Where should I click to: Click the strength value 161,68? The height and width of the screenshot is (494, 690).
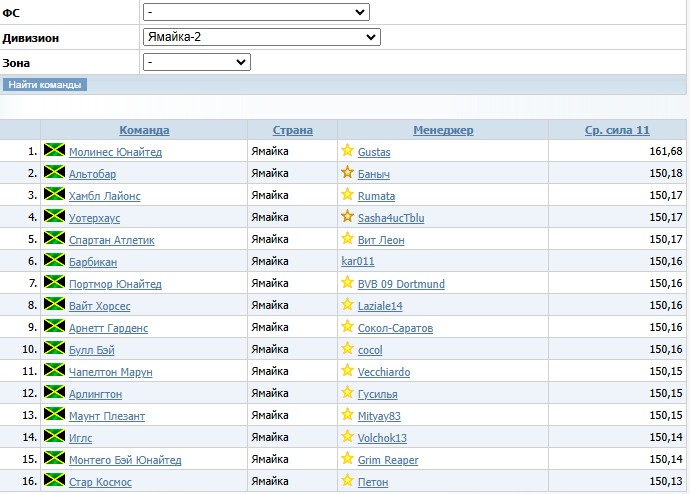666,151
